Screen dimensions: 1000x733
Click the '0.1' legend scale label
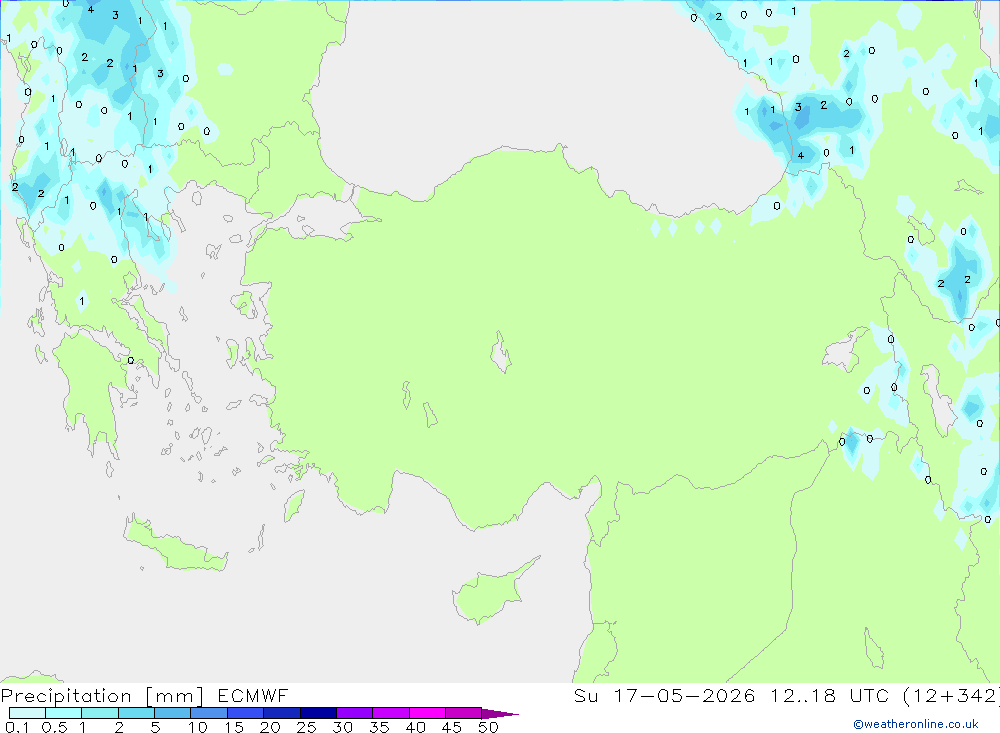point(17,727)
